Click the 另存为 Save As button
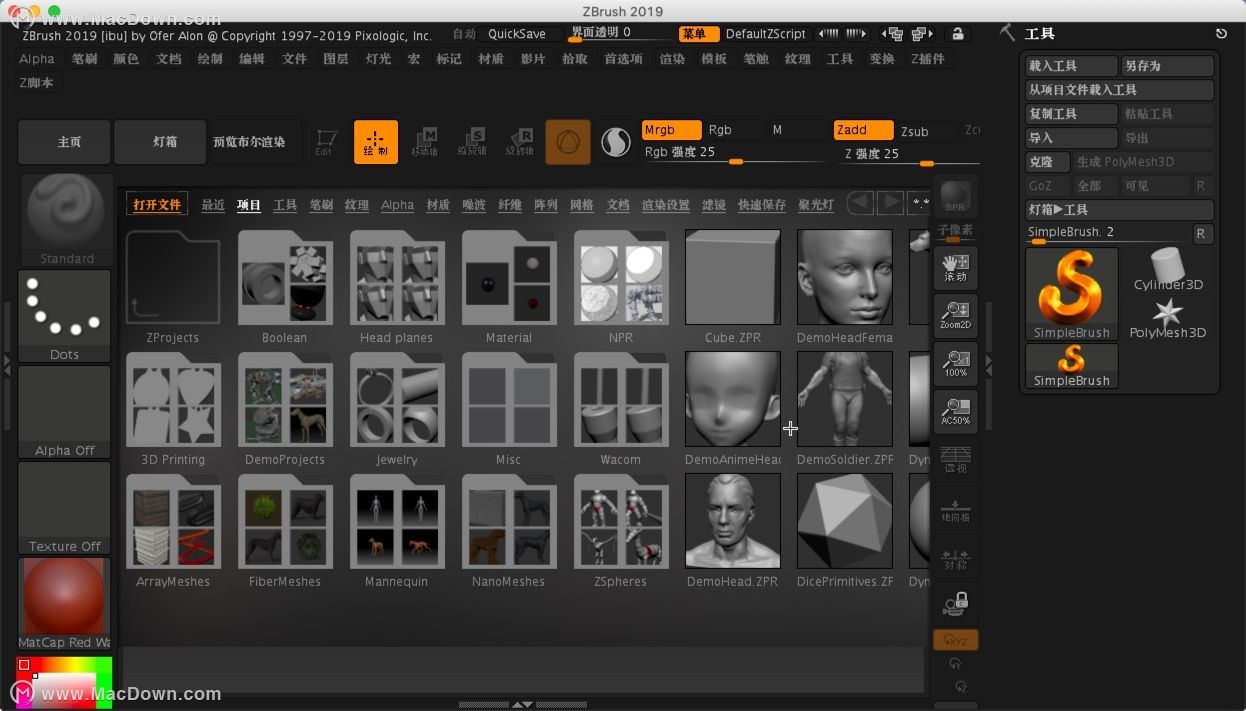1246x711 pixels. tap(1168, 66)
